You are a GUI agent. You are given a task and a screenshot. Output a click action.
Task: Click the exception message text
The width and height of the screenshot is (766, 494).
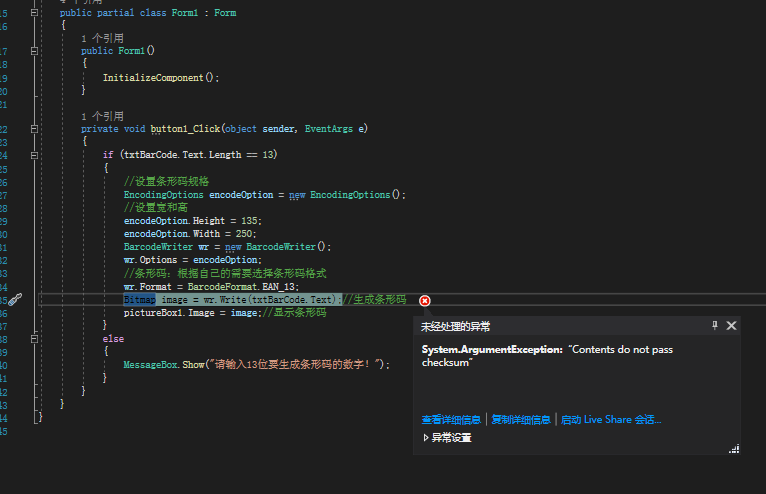click(x=547, y=356)
